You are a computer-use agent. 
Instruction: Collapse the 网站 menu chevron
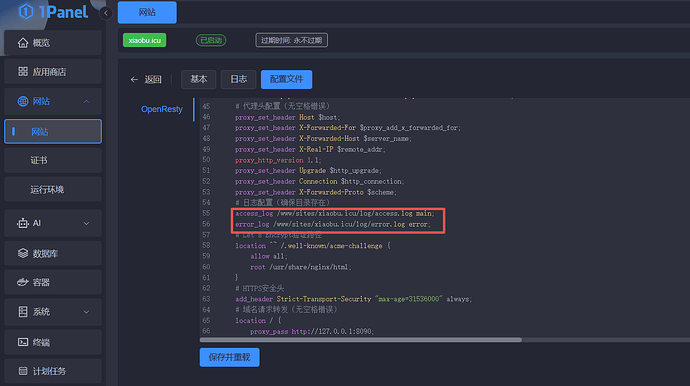[x=86, y=102]
